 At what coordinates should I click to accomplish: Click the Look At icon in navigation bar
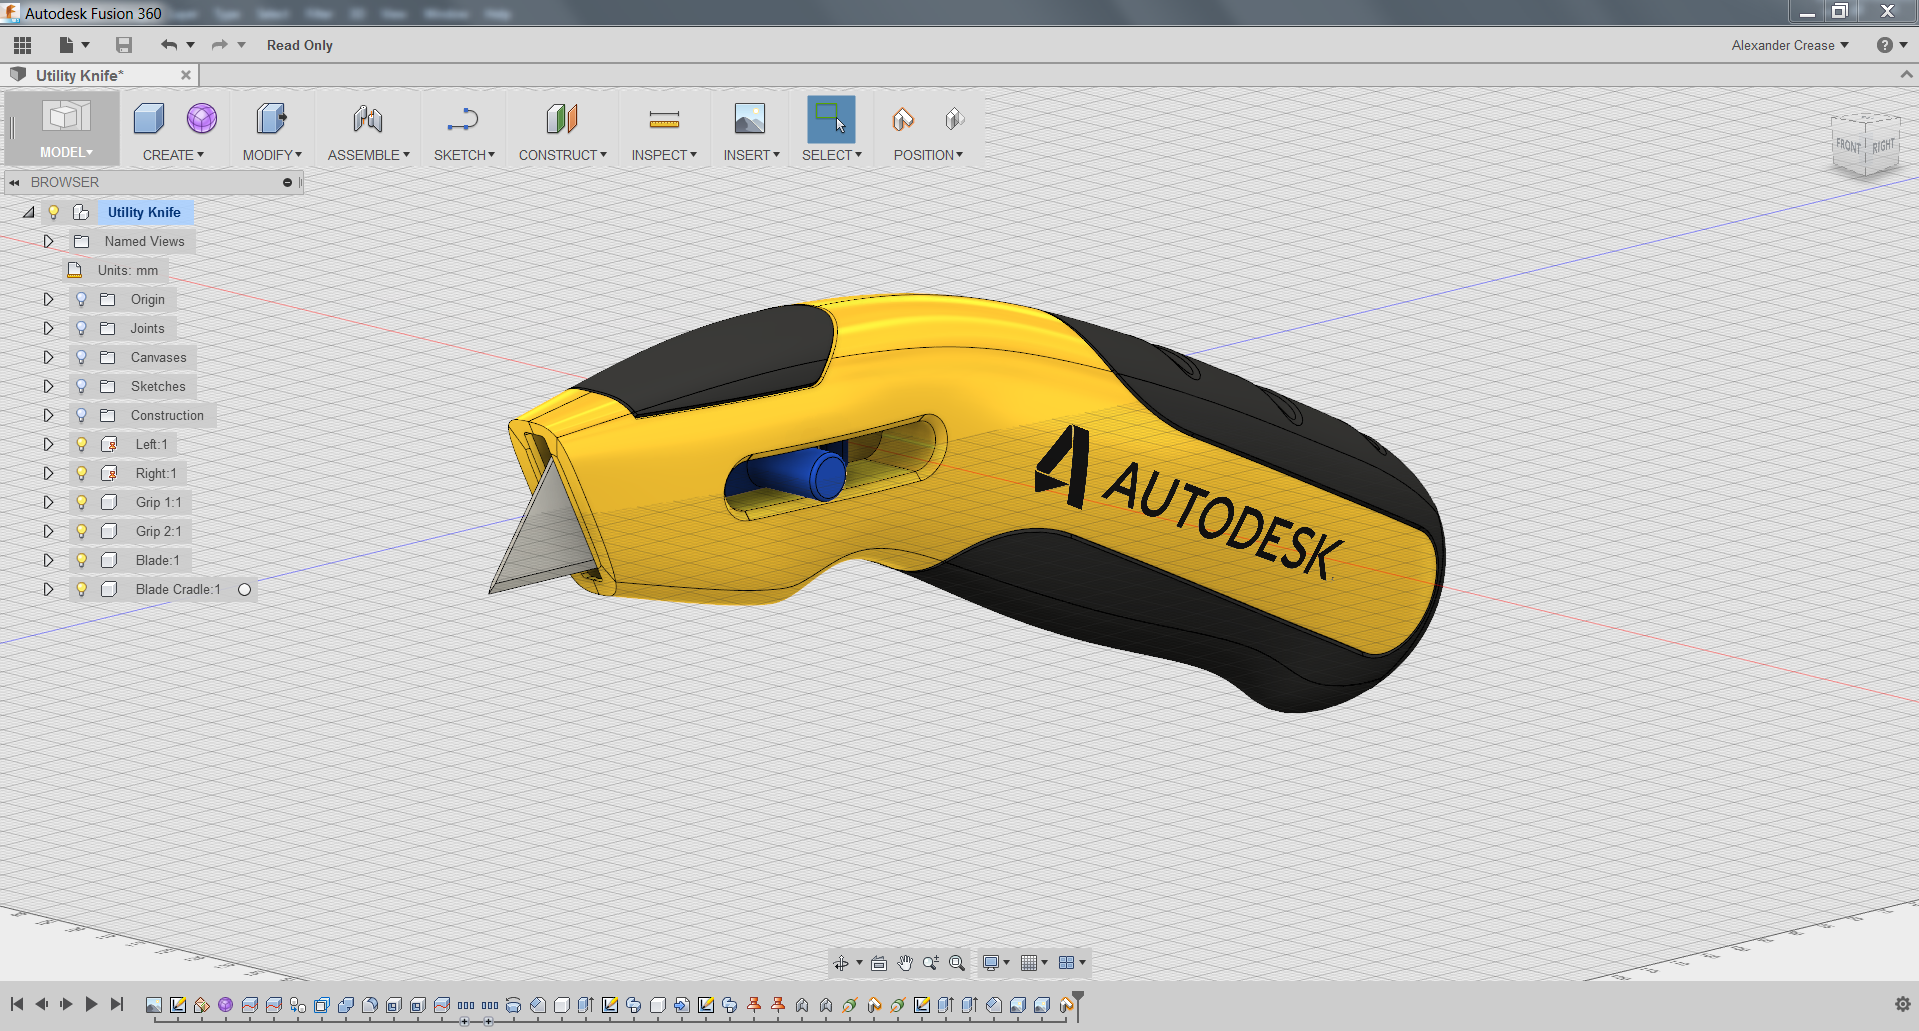[x=878, y=962]
